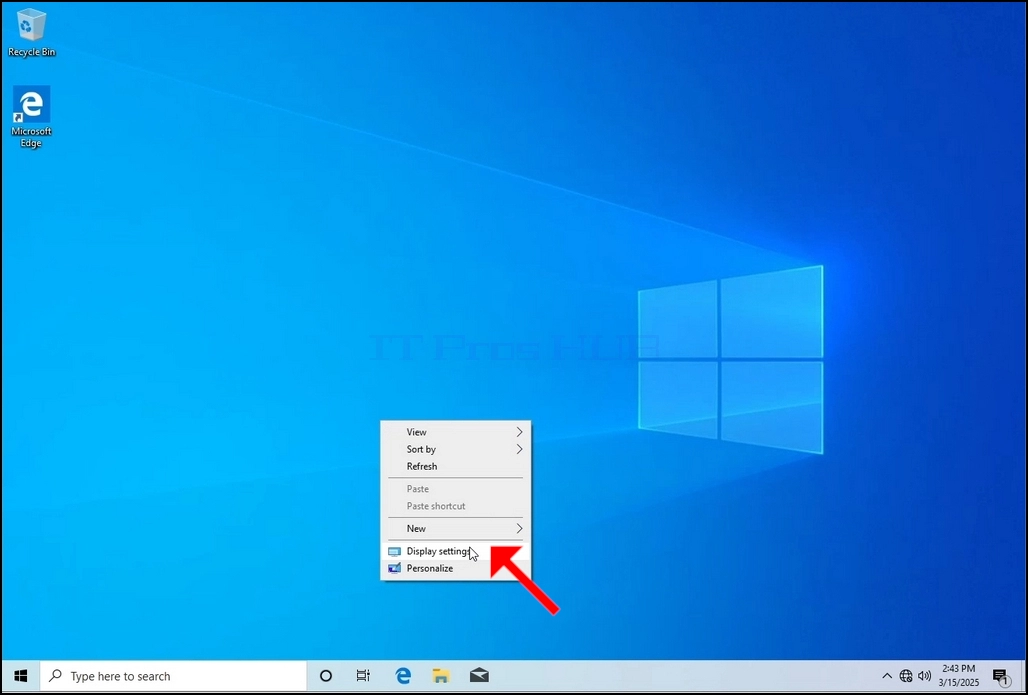Expand the Sort by submenu
This screenshot has height=695, width=1028.
click(x=456, y=449)
